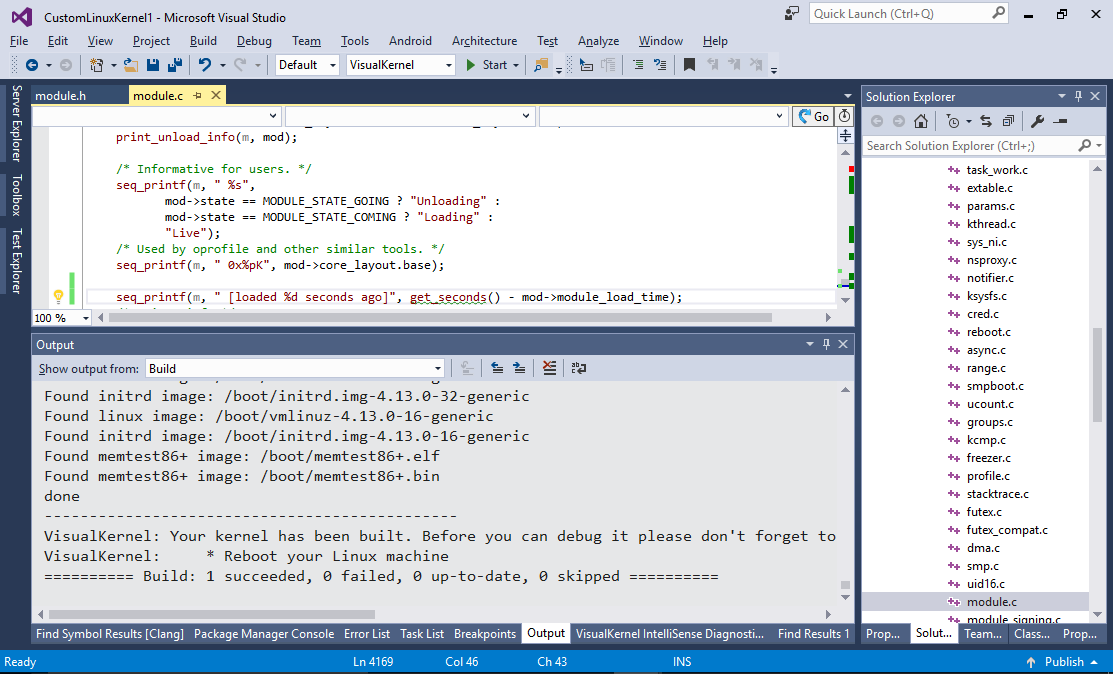This screenshot has width=1113, height=674.
Task: Click the Pending Changes Filter clock icon
Action: tap(953, 121)
